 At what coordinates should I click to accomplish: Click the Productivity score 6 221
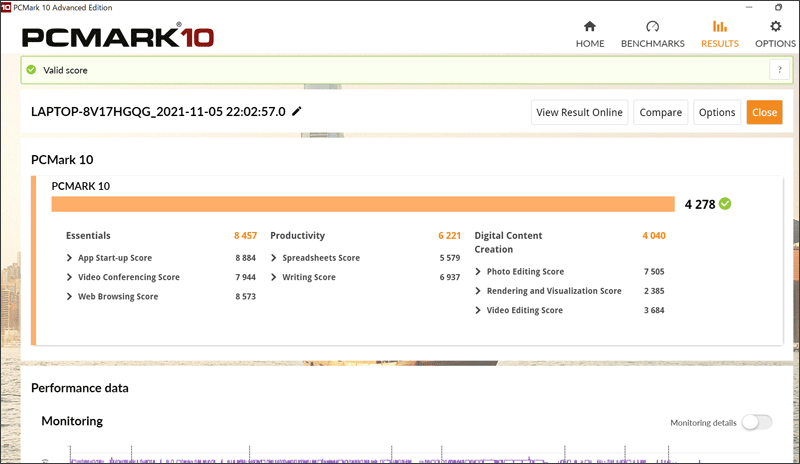[x=449, y=235]
